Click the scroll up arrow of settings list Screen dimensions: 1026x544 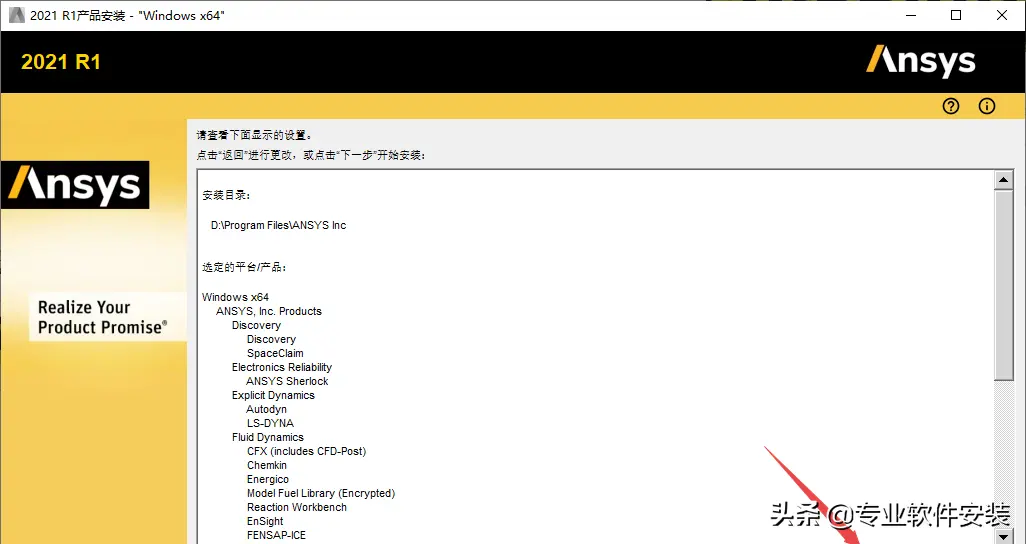pyautogui.click(x=1003, y=179)
